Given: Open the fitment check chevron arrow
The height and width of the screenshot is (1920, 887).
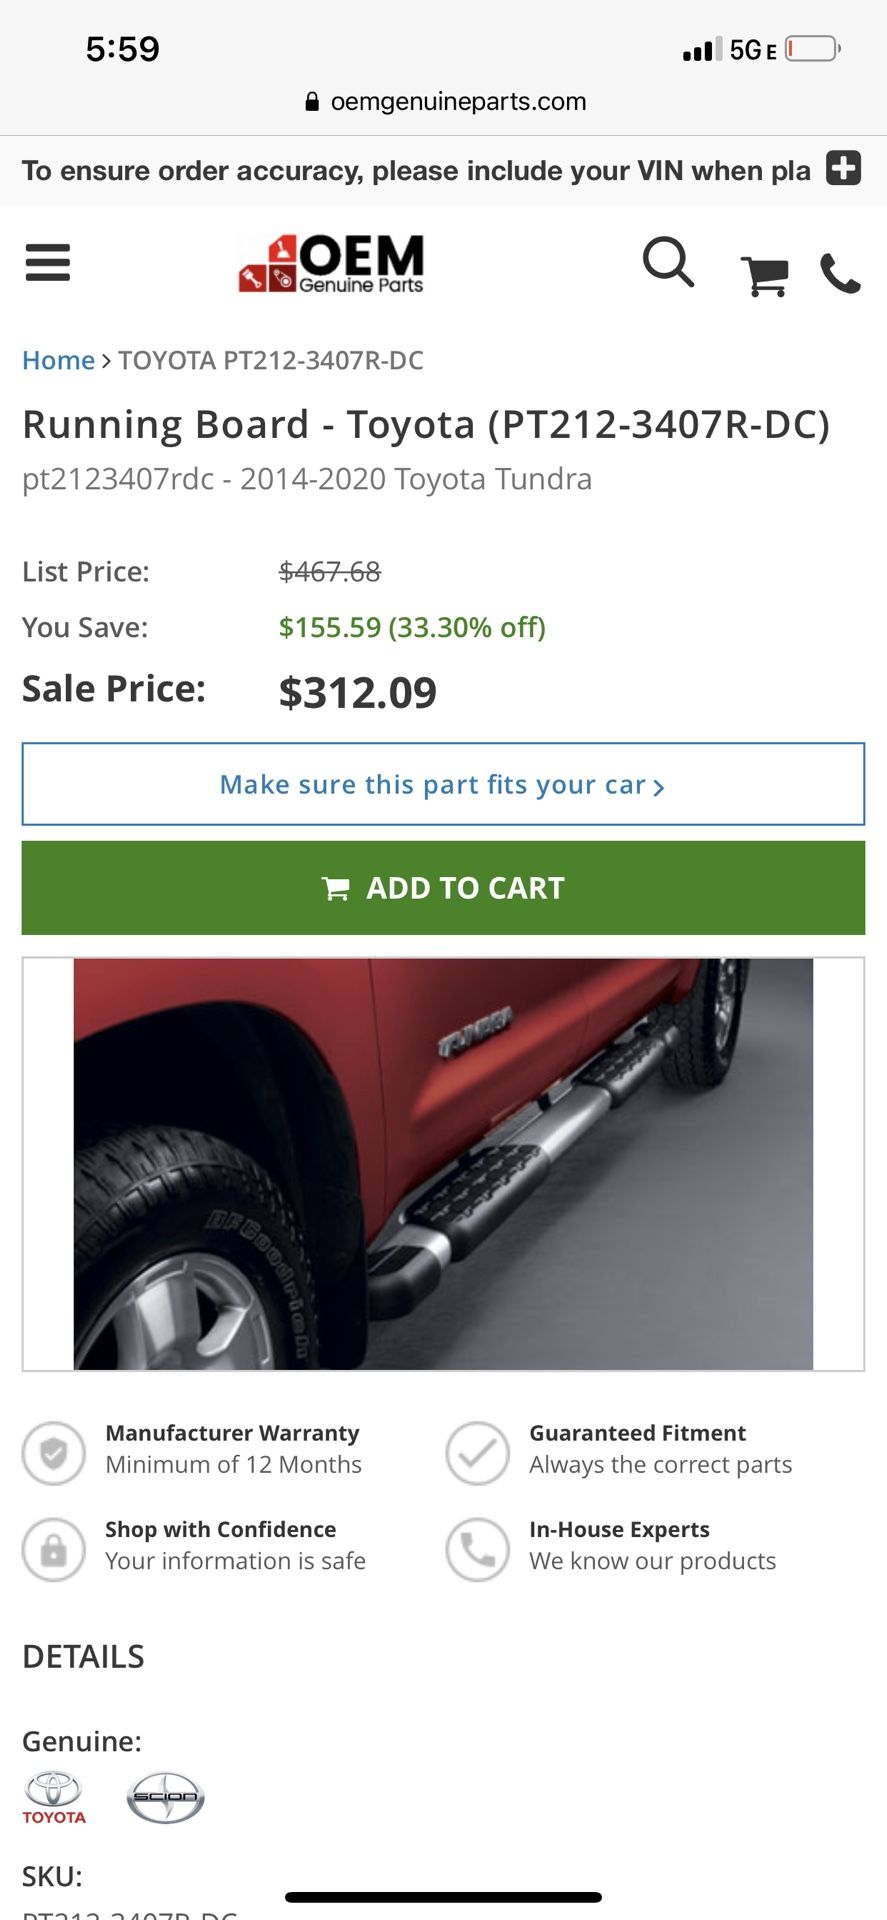Looking at the screenshot, I should tap(659, 787).
